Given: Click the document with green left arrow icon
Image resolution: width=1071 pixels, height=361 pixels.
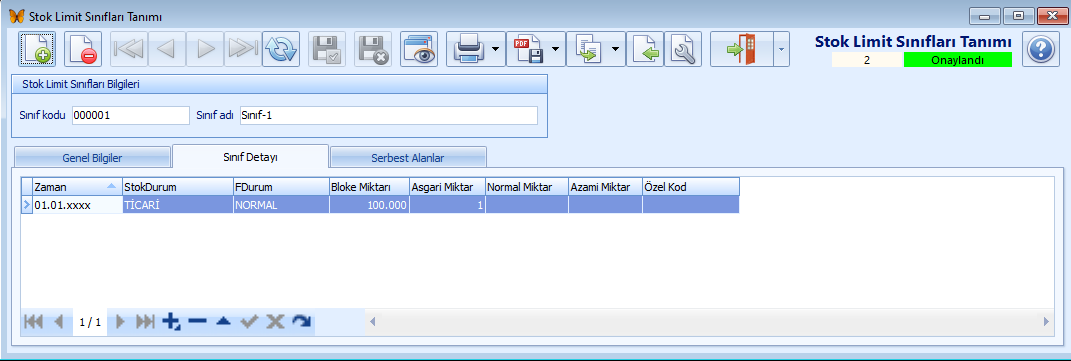Looking at the screenshot, I should [645, 49].
